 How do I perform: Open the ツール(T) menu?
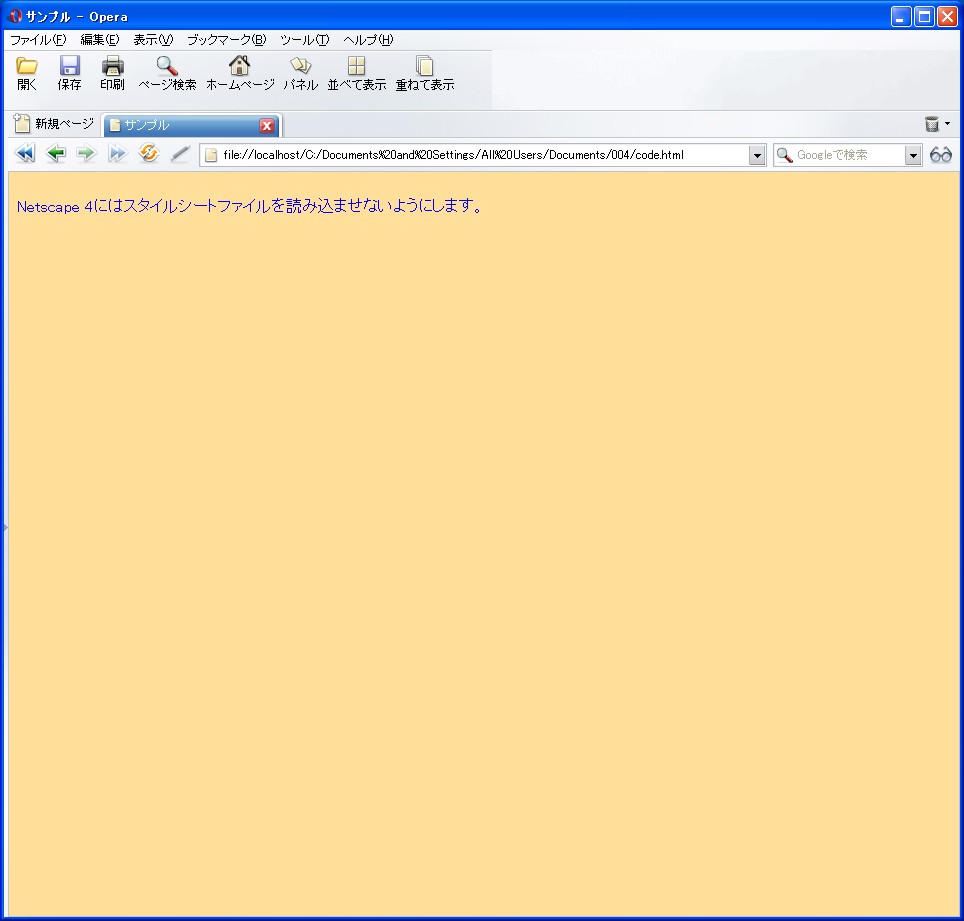coord(304,40)
